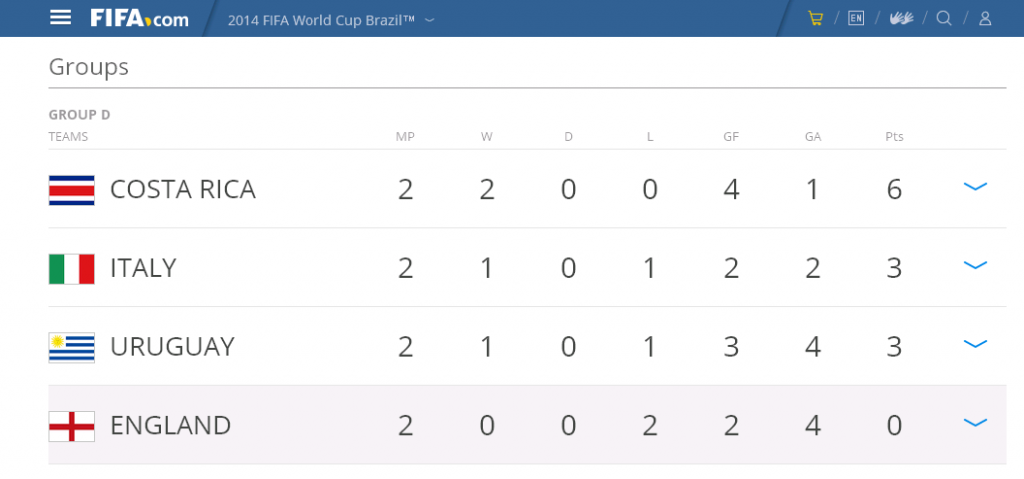The height and width of the screenshot is (479, 1024).
Task: Expand the Uruguay row chevron
Action: tap(975, 343)
